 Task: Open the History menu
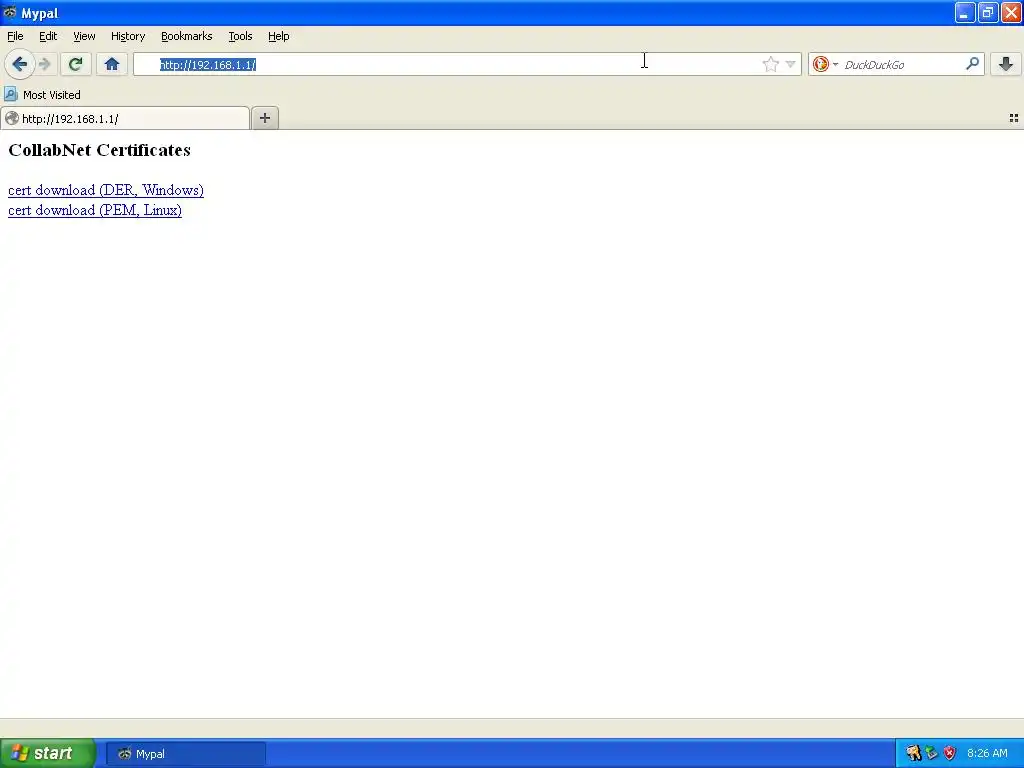click(128, 36)
